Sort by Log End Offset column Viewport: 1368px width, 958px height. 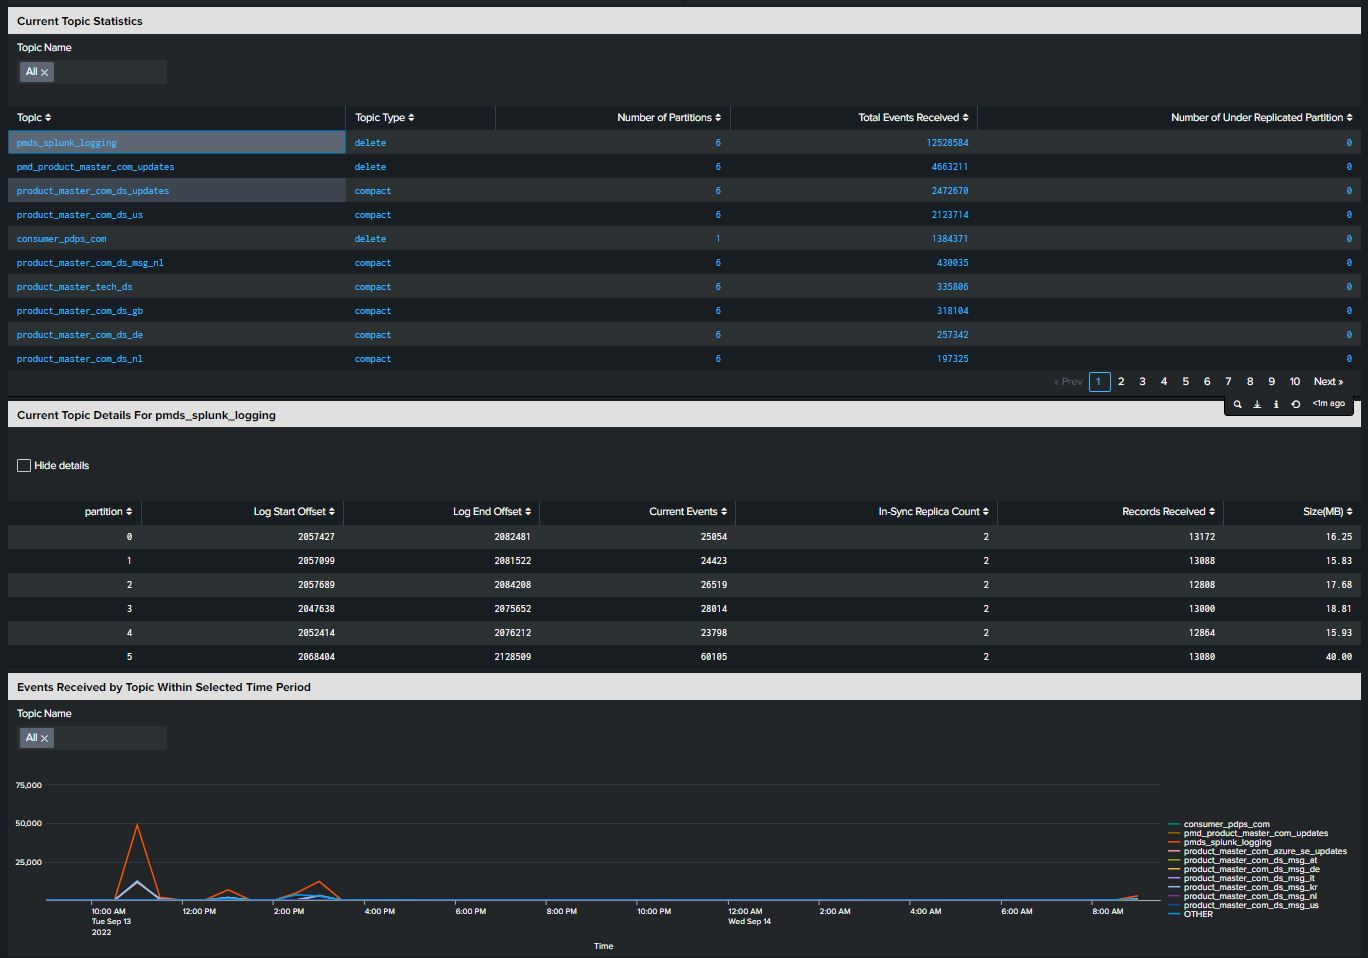coord(492,511)
